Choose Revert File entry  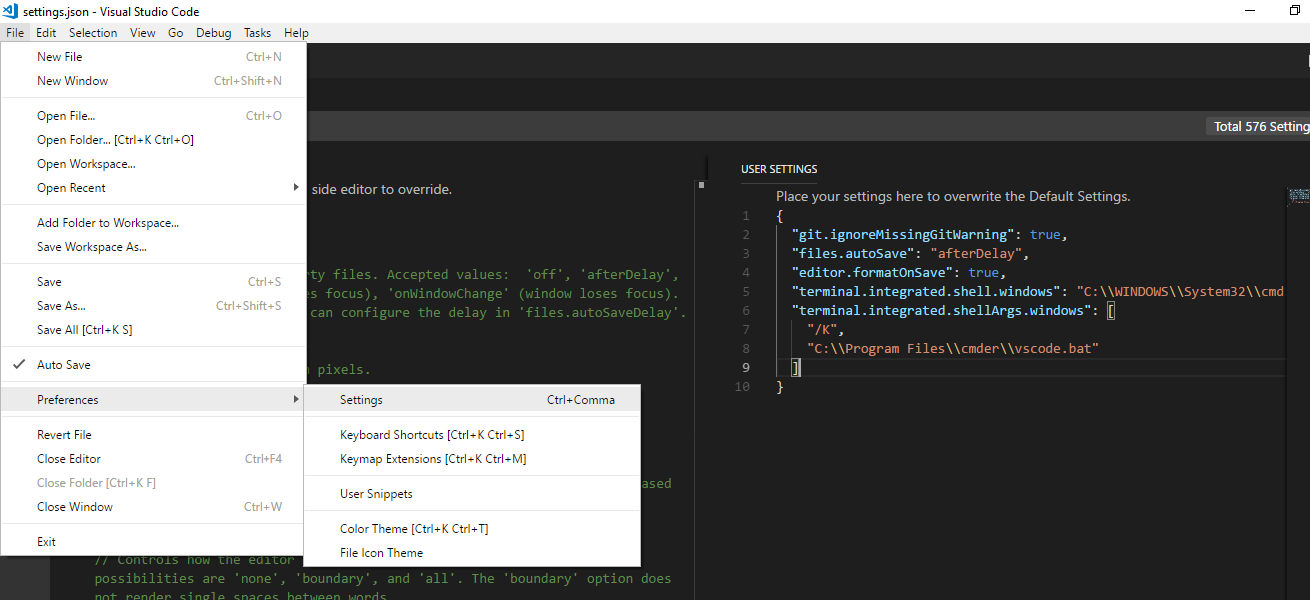tap(153, 435)
